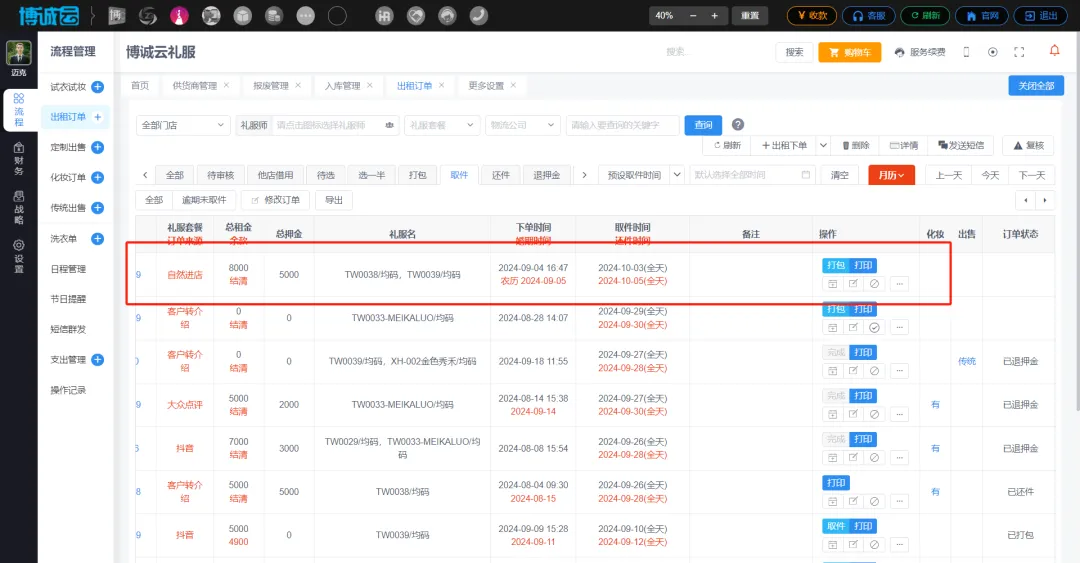This screenshot has height=563, width=1080.
Task: Click zoom-in plus beside 40%
Action: click(x=714, y=16)
